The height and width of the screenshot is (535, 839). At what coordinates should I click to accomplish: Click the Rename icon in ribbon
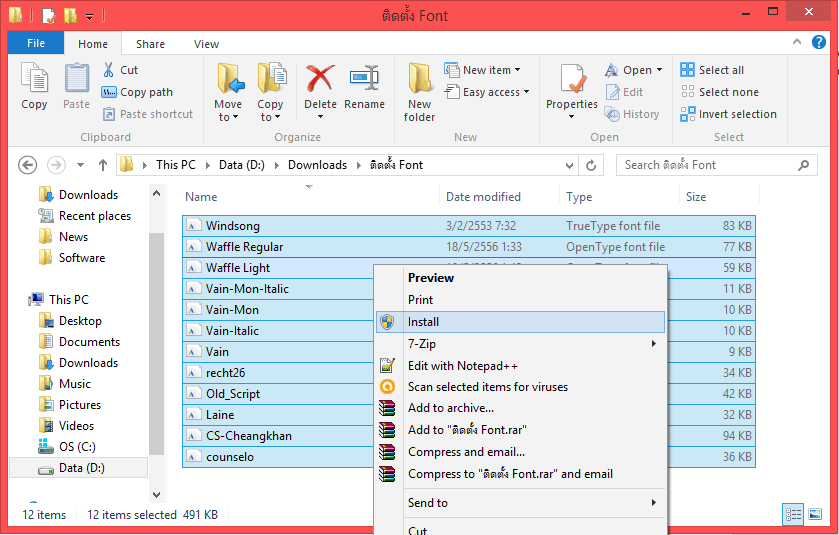(x=364, y=86)
